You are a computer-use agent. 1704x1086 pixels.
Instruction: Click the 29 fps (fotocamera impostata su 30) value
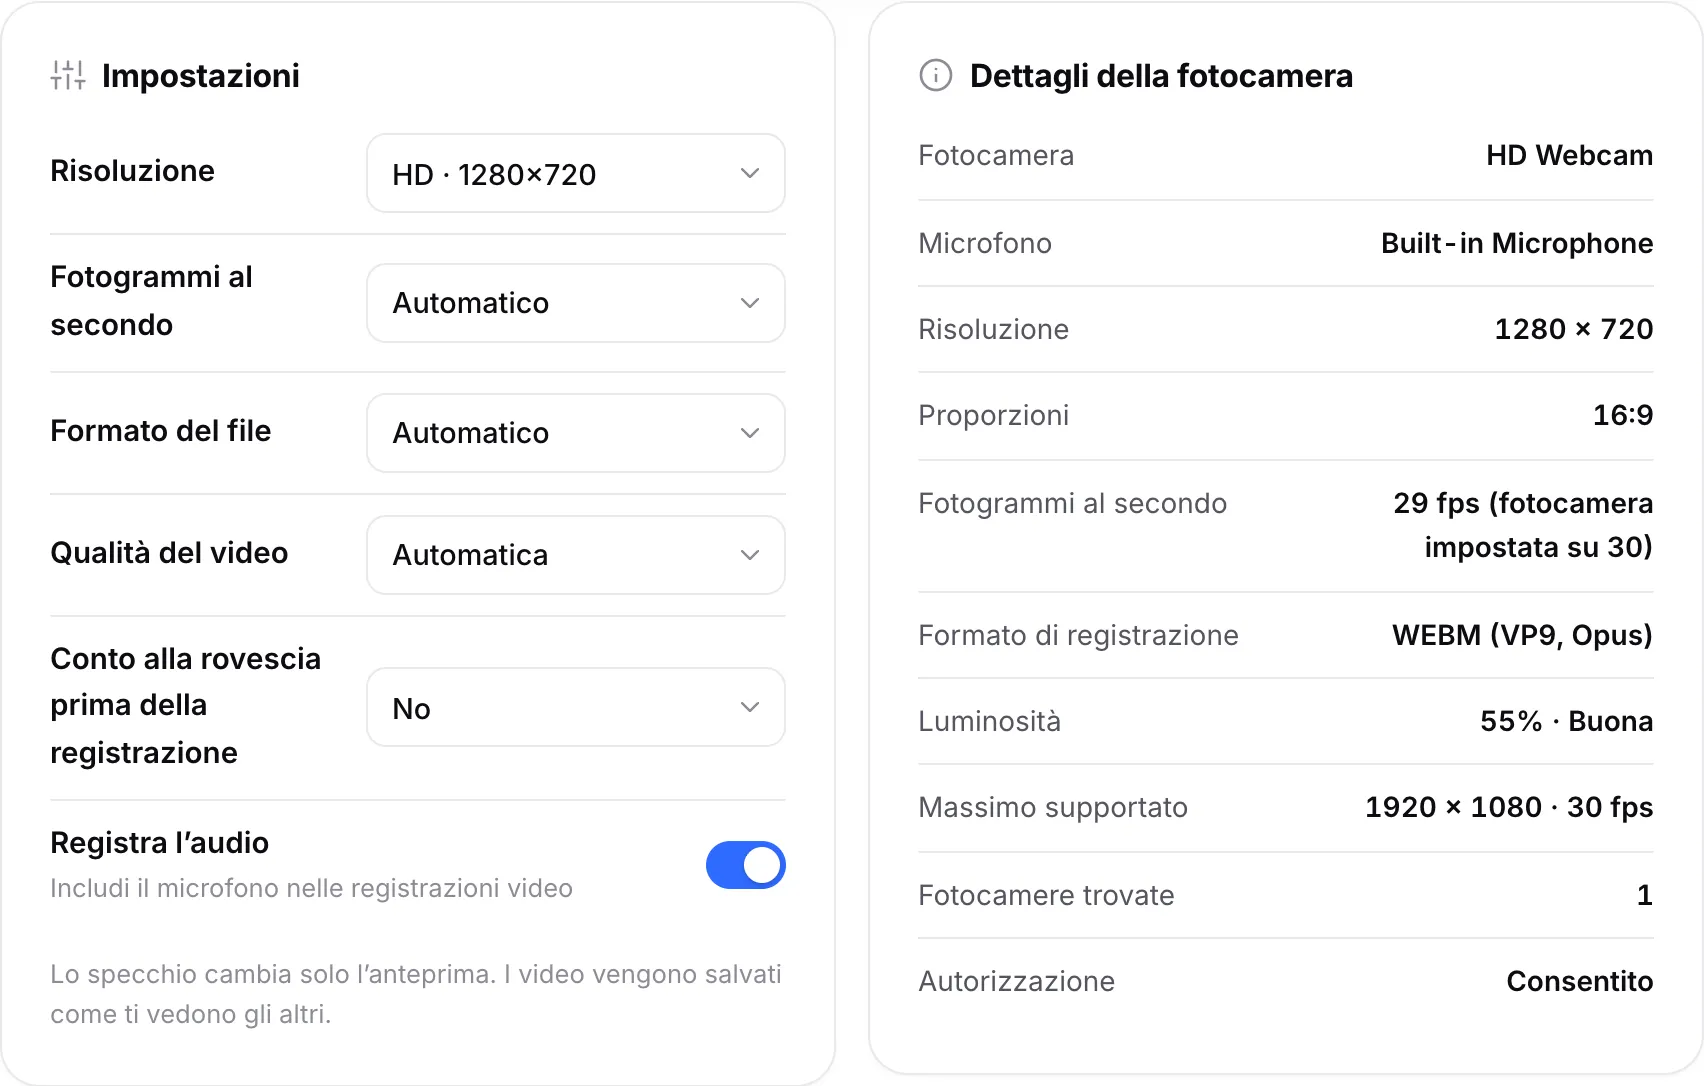click(1523, 525)
